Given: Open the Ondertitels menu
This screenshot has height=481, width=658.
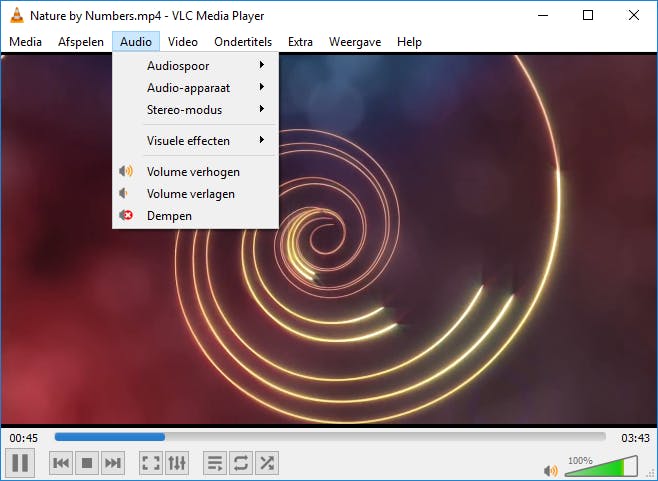Looking at the screenshot, I should (243, 42).
